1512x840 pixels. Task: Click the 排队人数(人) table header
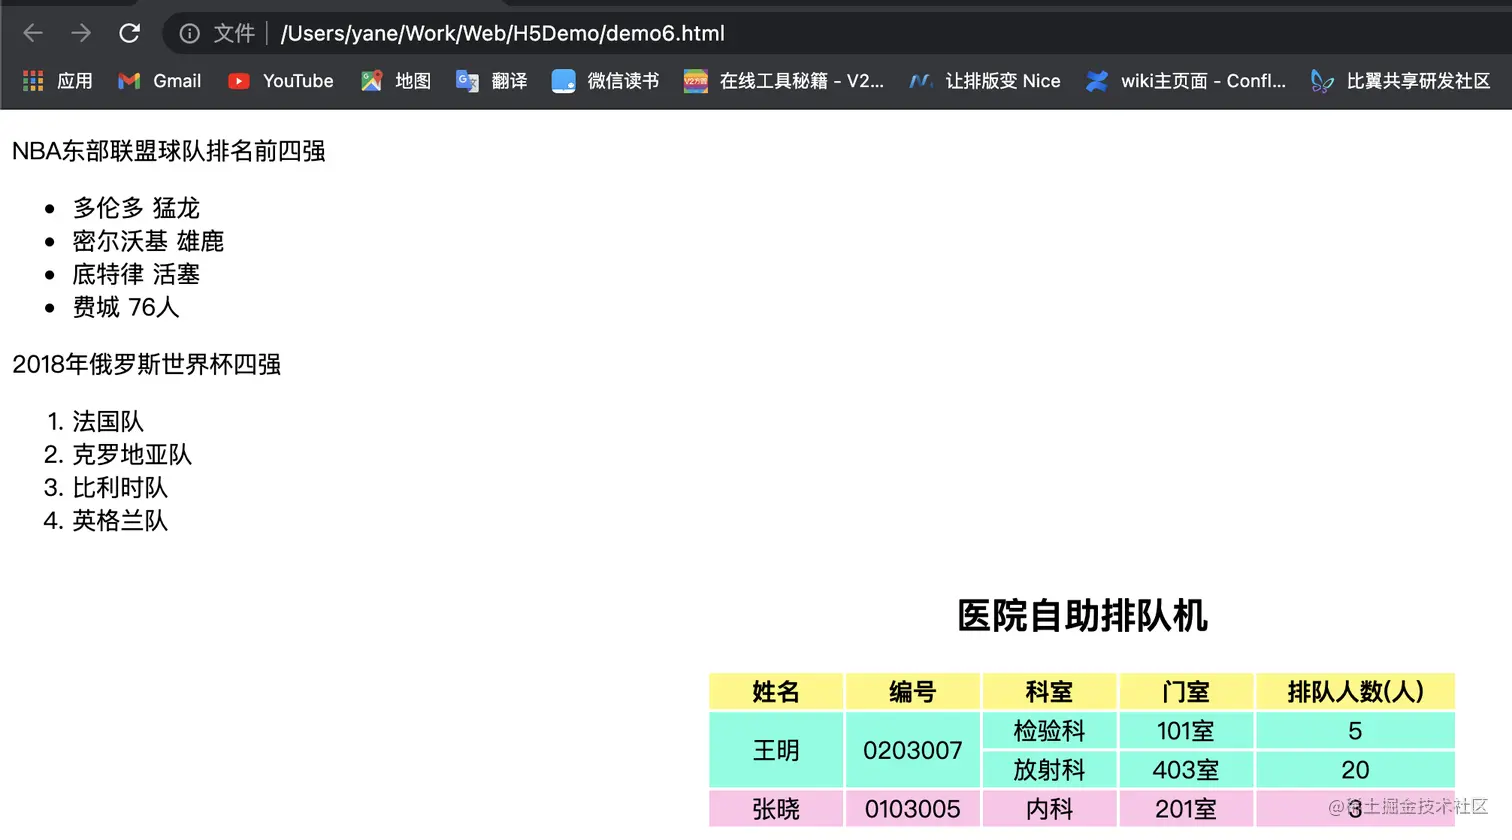pos(1355,691)
